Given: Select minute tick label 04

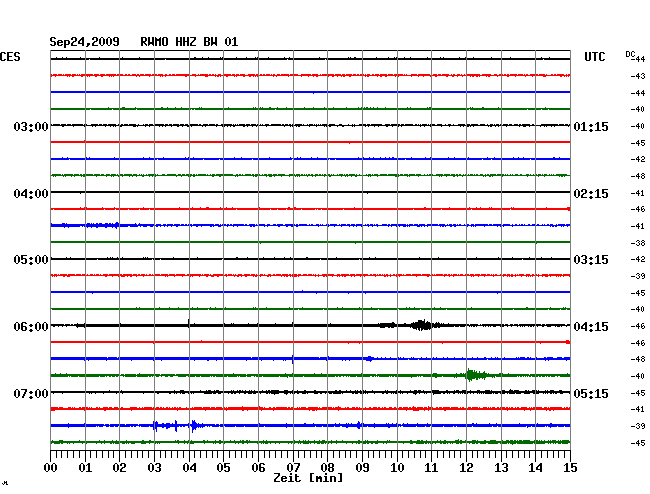Looking at the screenshot, I should [x=189, y=468].
